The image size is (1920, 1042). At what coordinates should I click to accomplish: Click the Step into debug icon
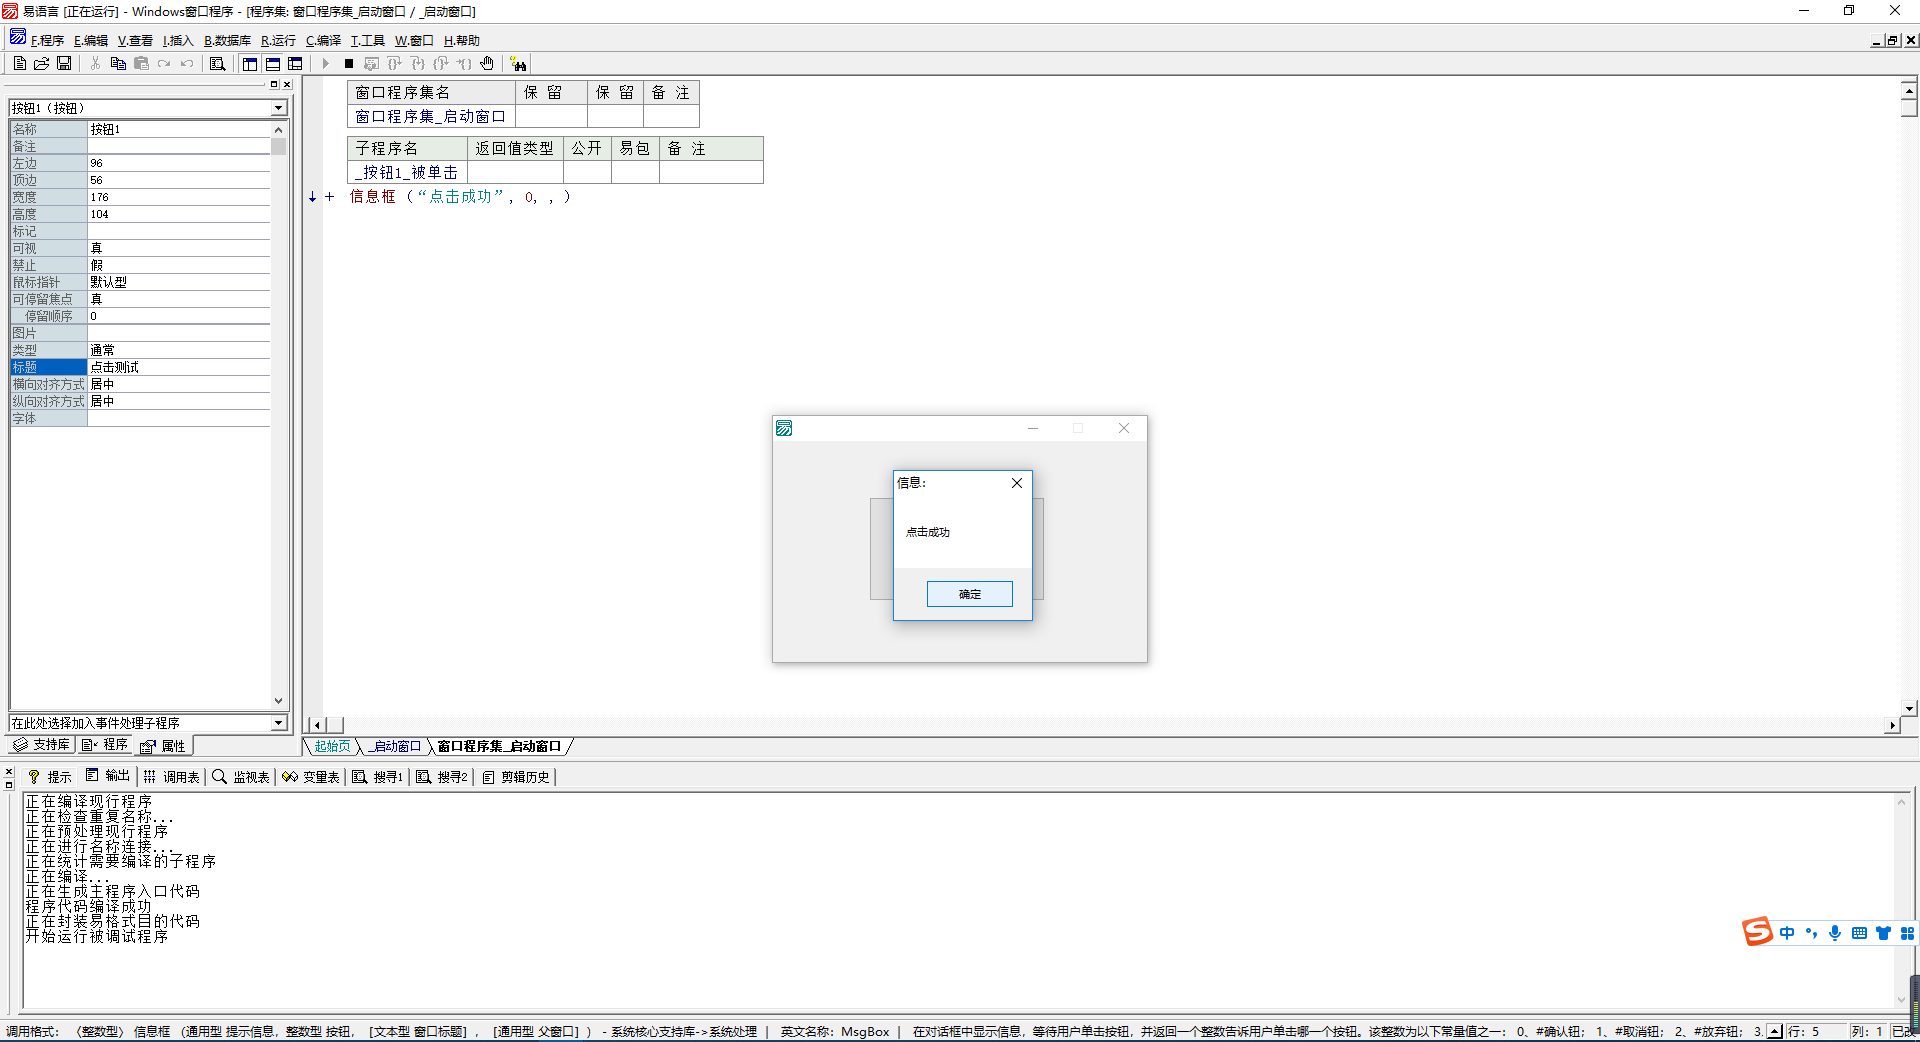(x=418, y=63)
